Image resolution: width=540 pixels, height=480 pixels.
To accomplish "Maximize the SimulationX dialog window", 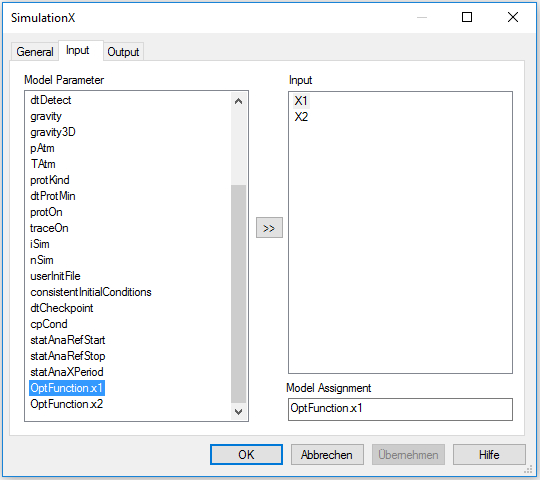I will (467, 17).
